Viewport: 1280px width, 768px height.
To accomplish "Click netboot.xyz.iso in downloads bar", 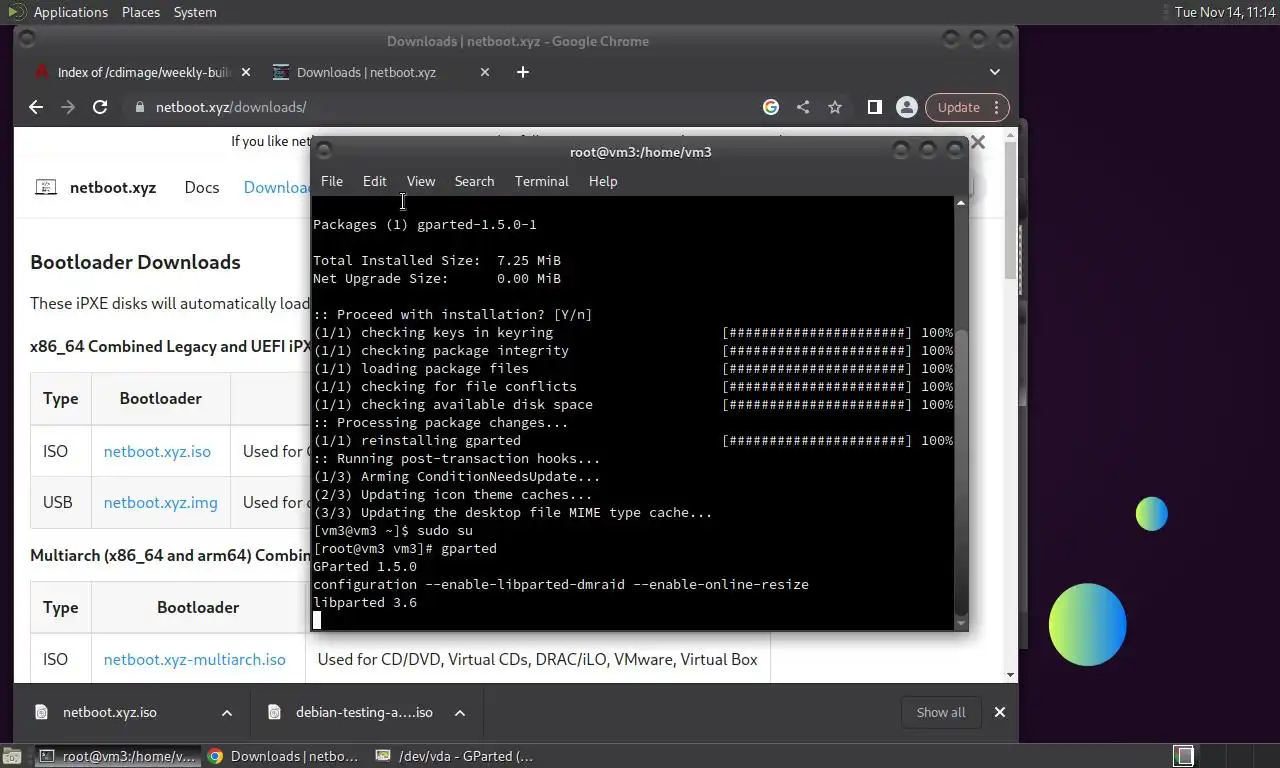I will [110, 712].
